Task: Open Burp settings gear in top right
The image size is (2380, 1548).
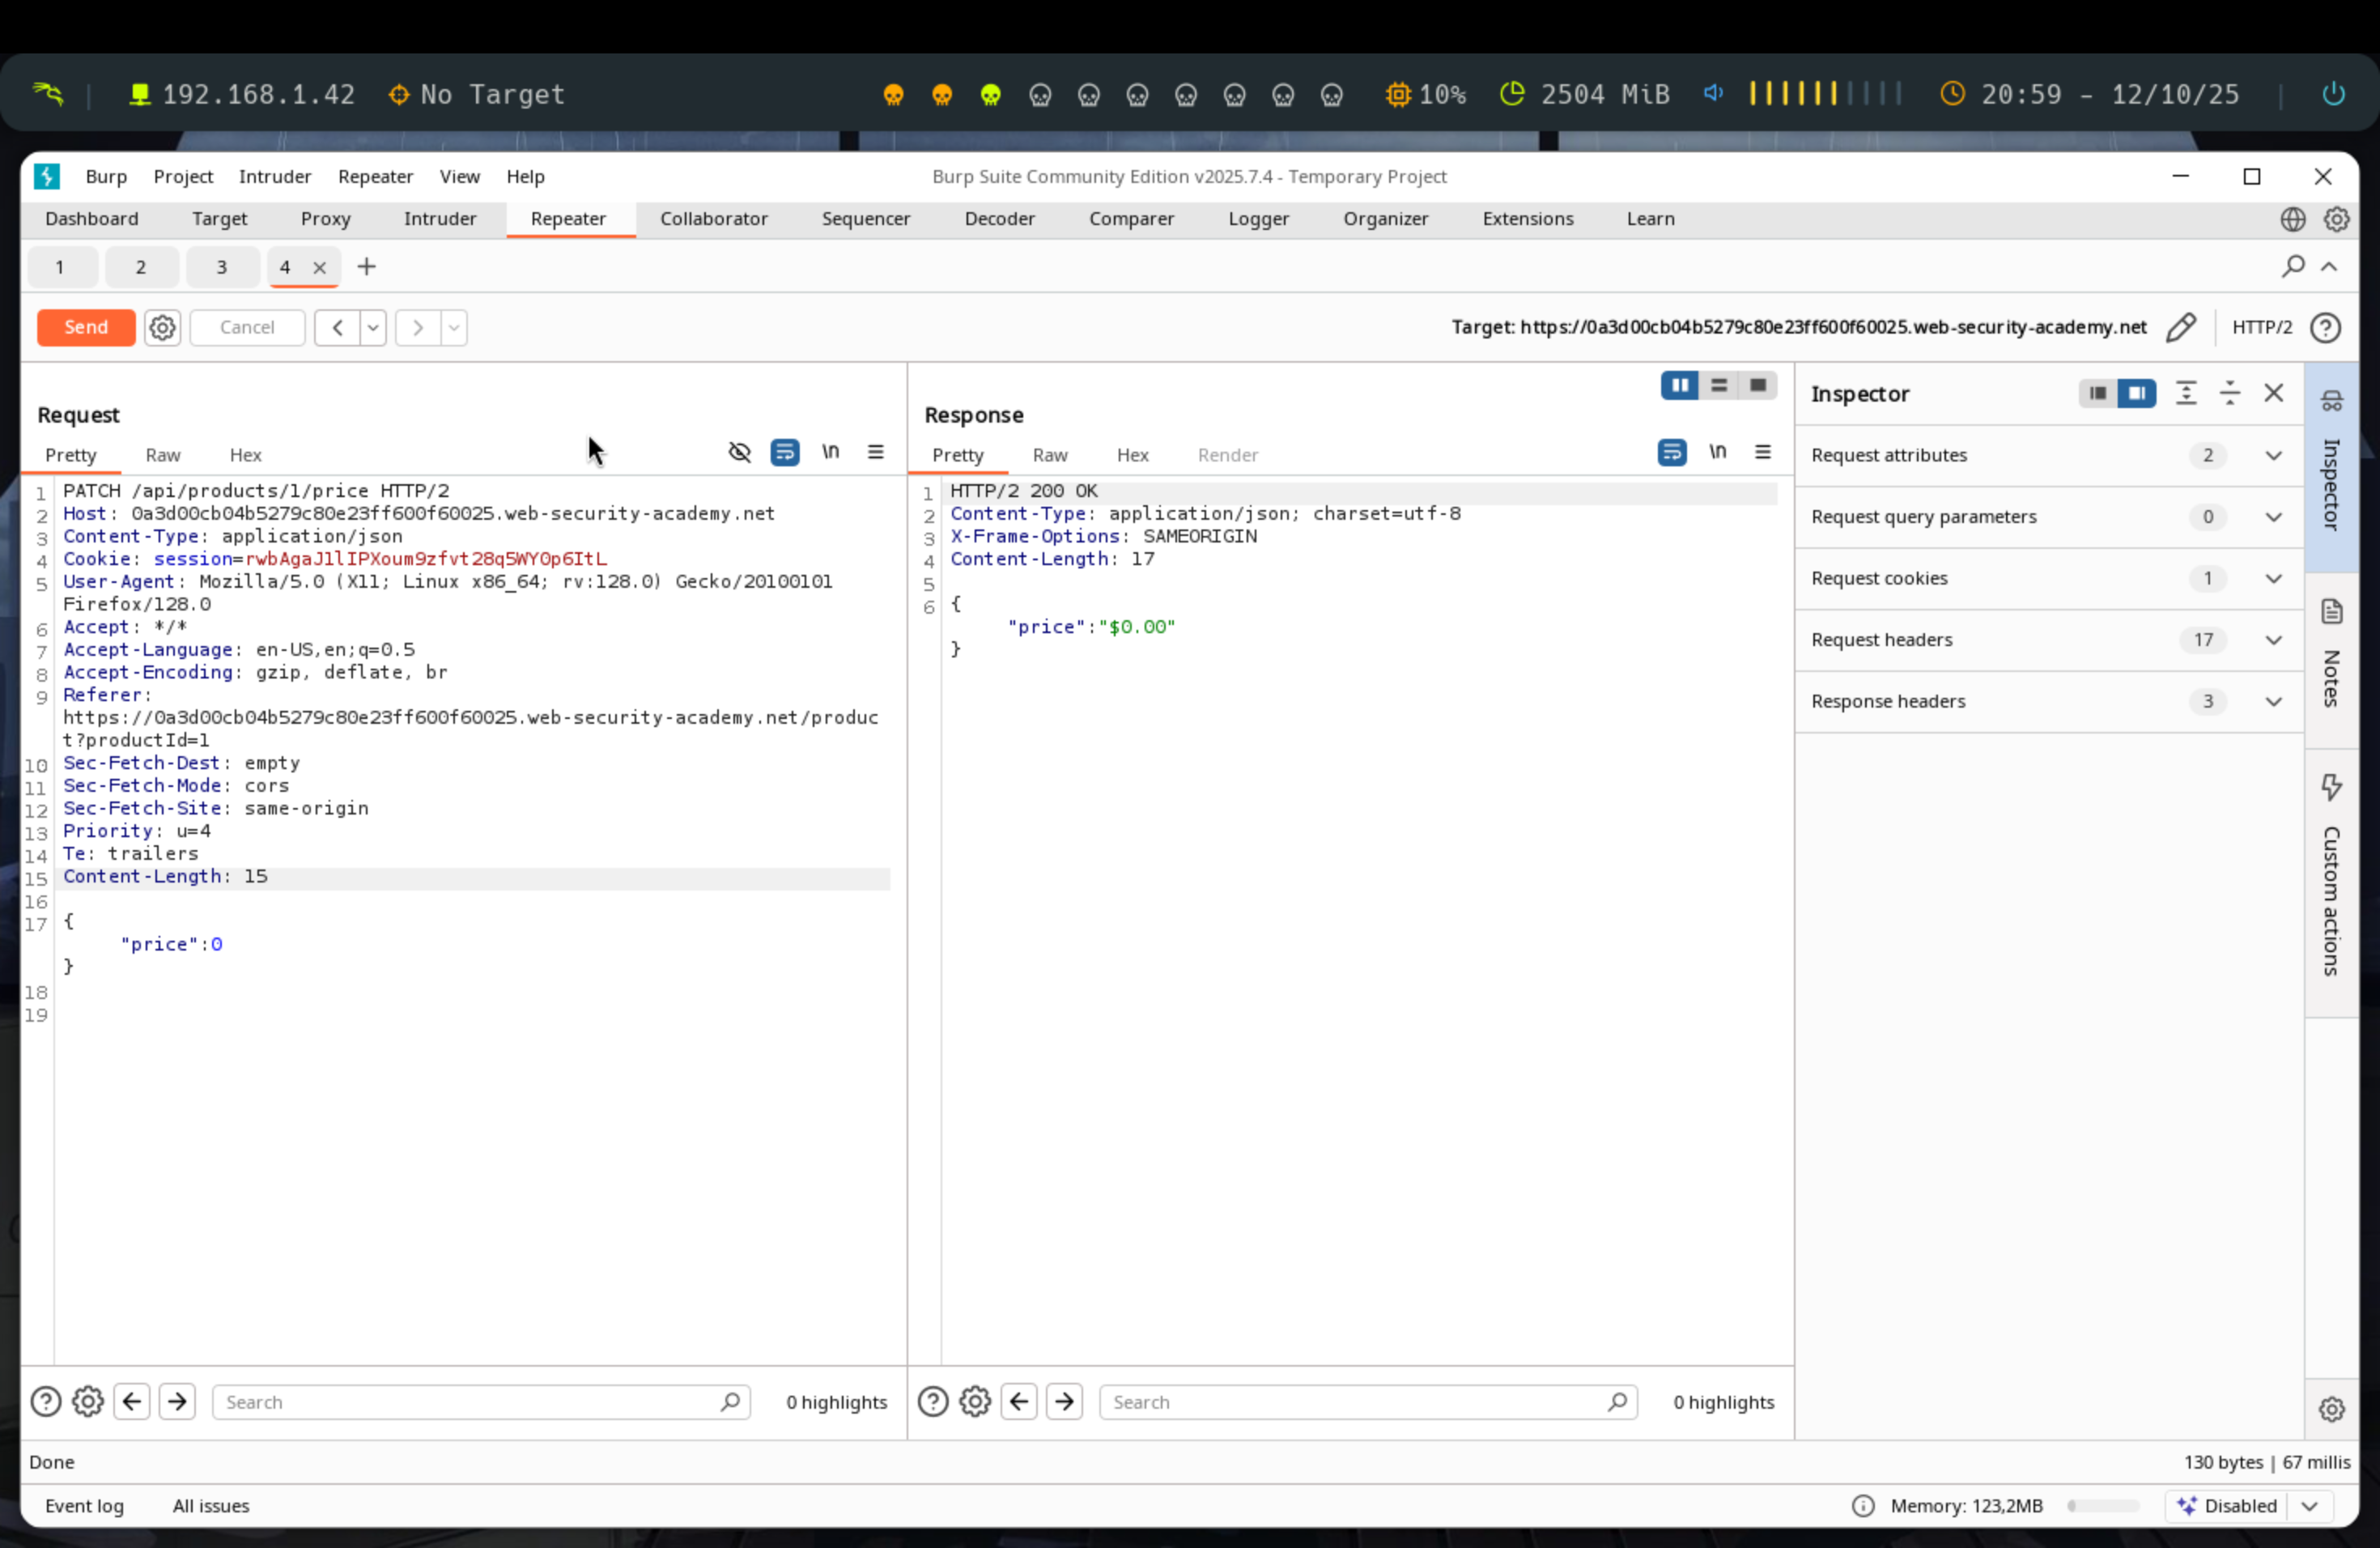Action: [x=2336, y=219]
